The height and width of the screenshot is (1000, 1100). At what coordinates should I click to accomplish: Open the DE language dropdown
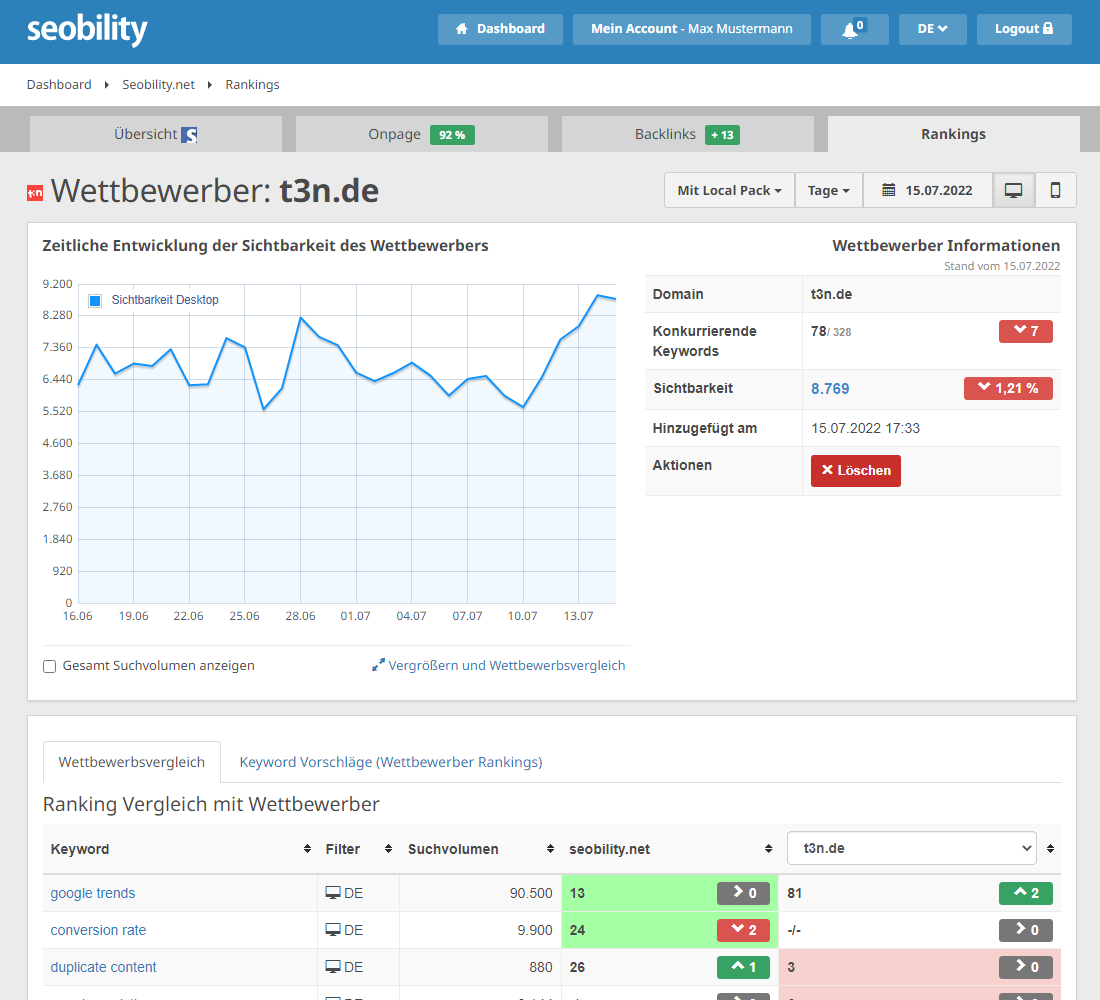pos(932,29)
